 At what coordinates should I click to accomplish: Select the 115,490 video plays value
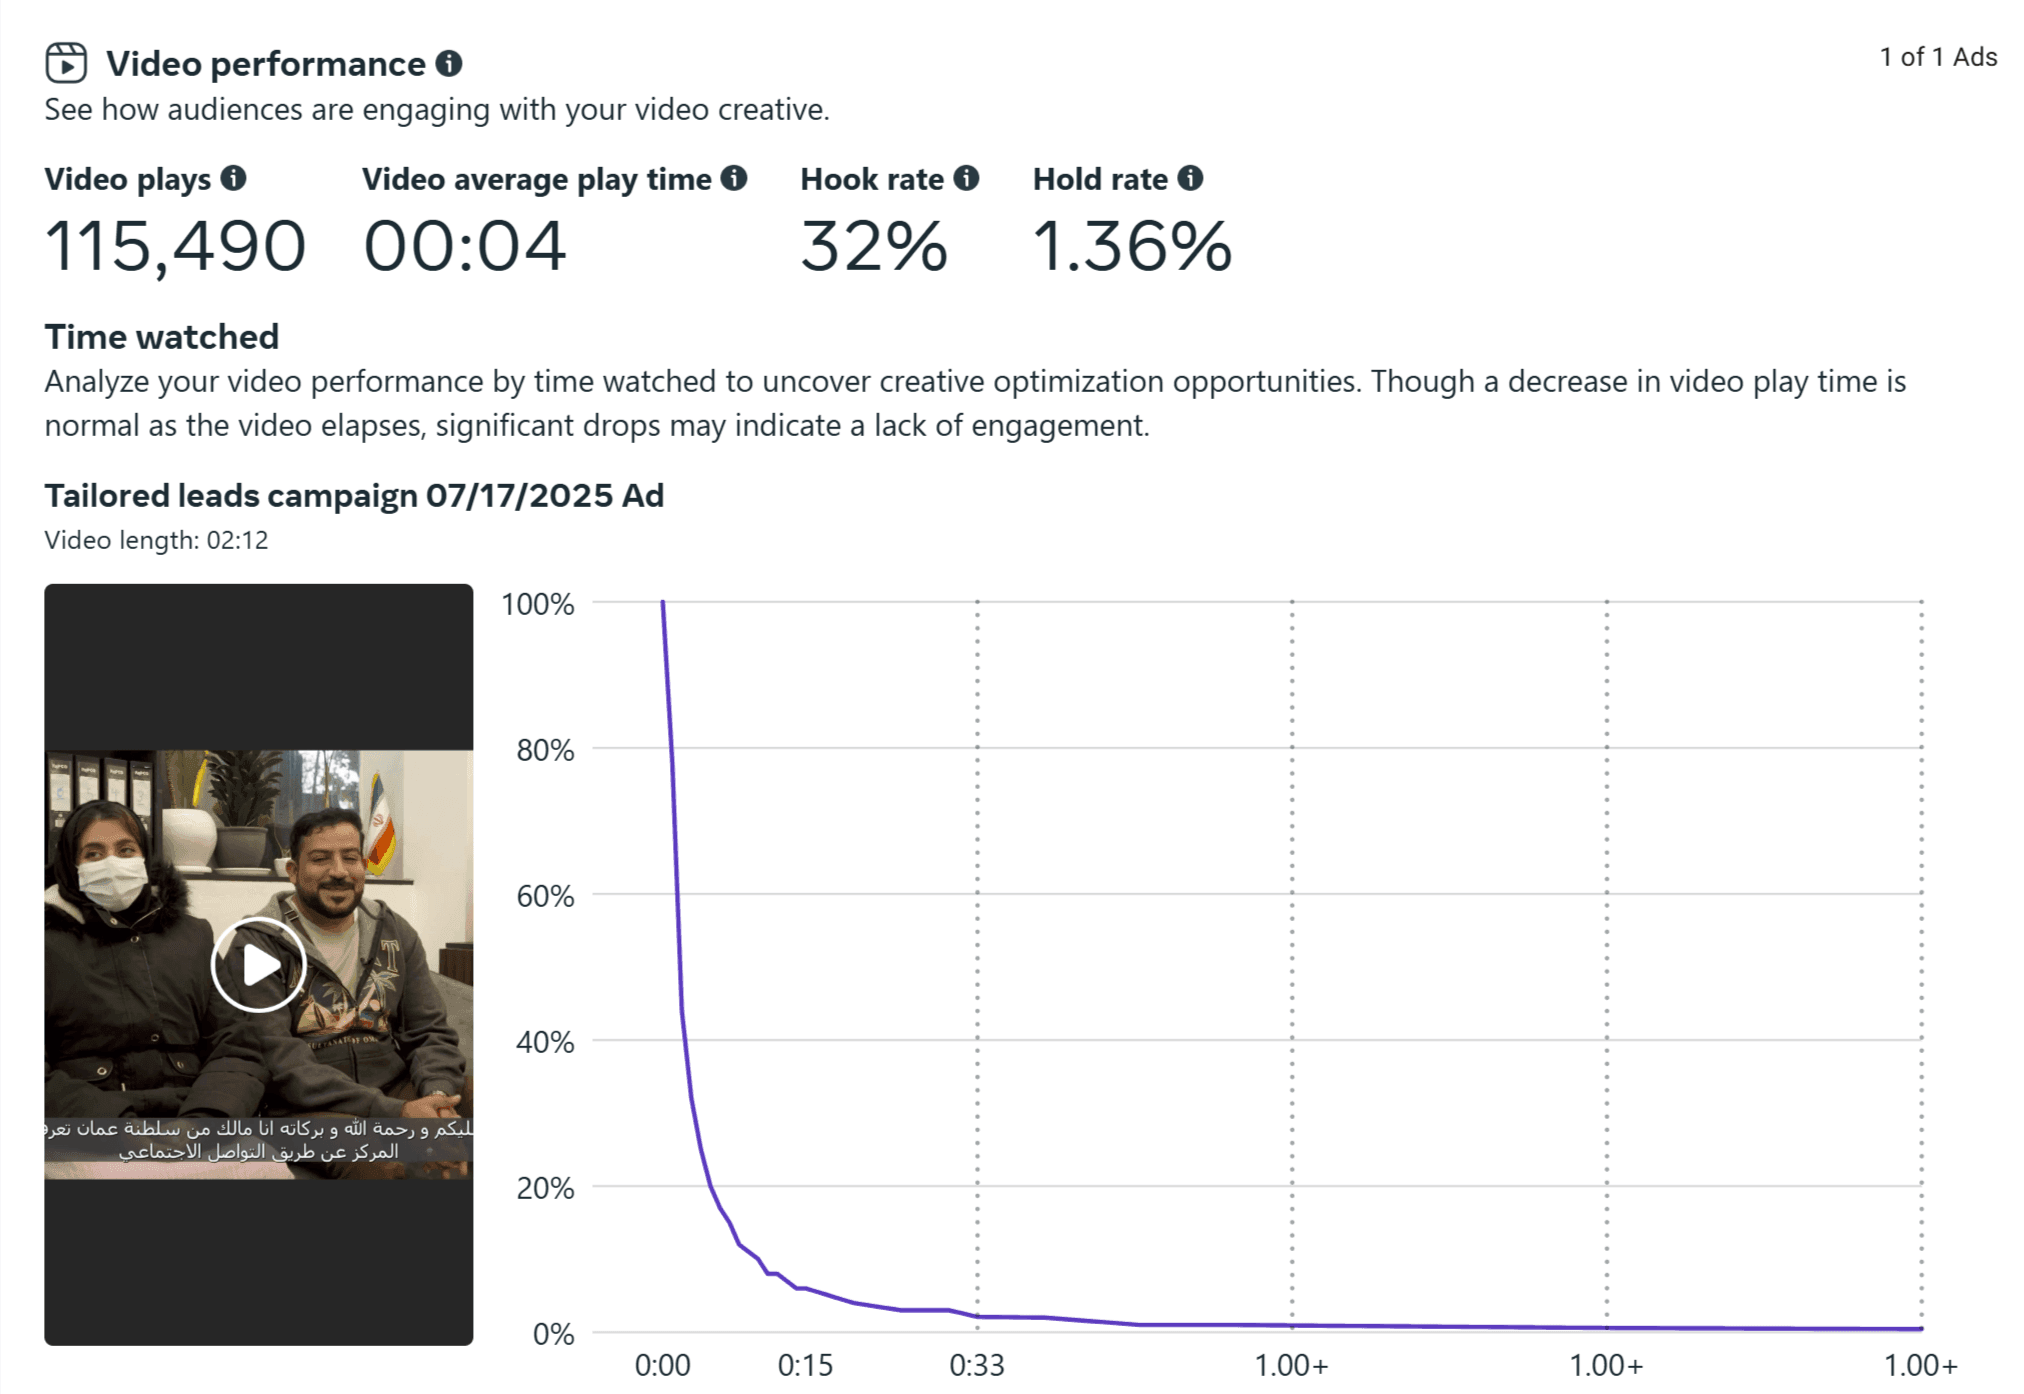175,246
